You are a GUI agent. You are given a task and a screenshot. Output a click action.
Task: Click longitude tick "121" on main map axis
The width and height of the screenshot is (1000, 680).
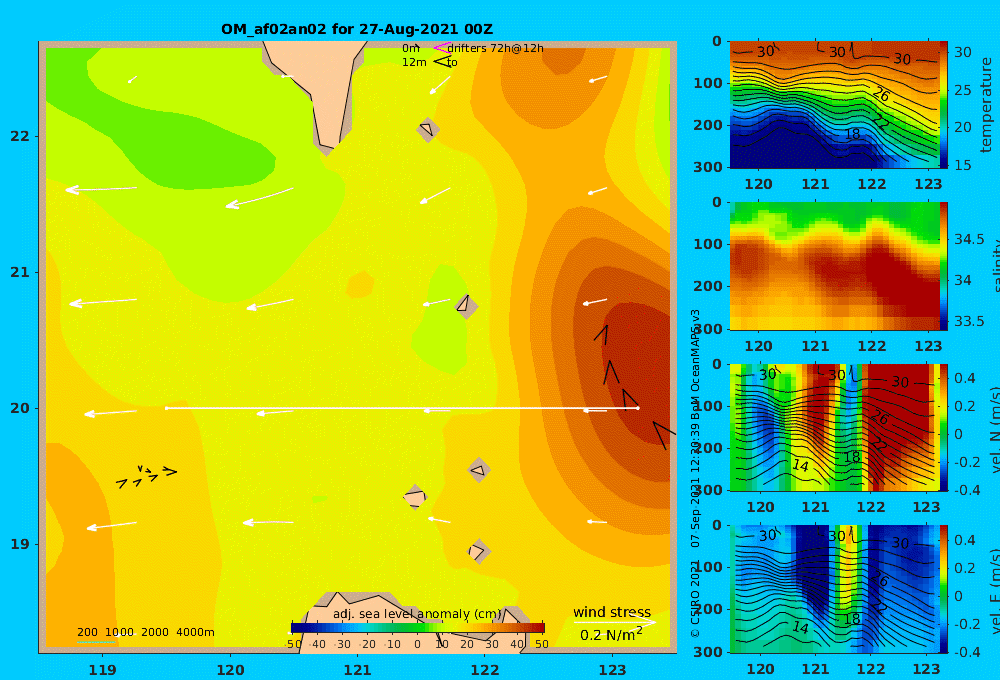click(x=357, y=670)
